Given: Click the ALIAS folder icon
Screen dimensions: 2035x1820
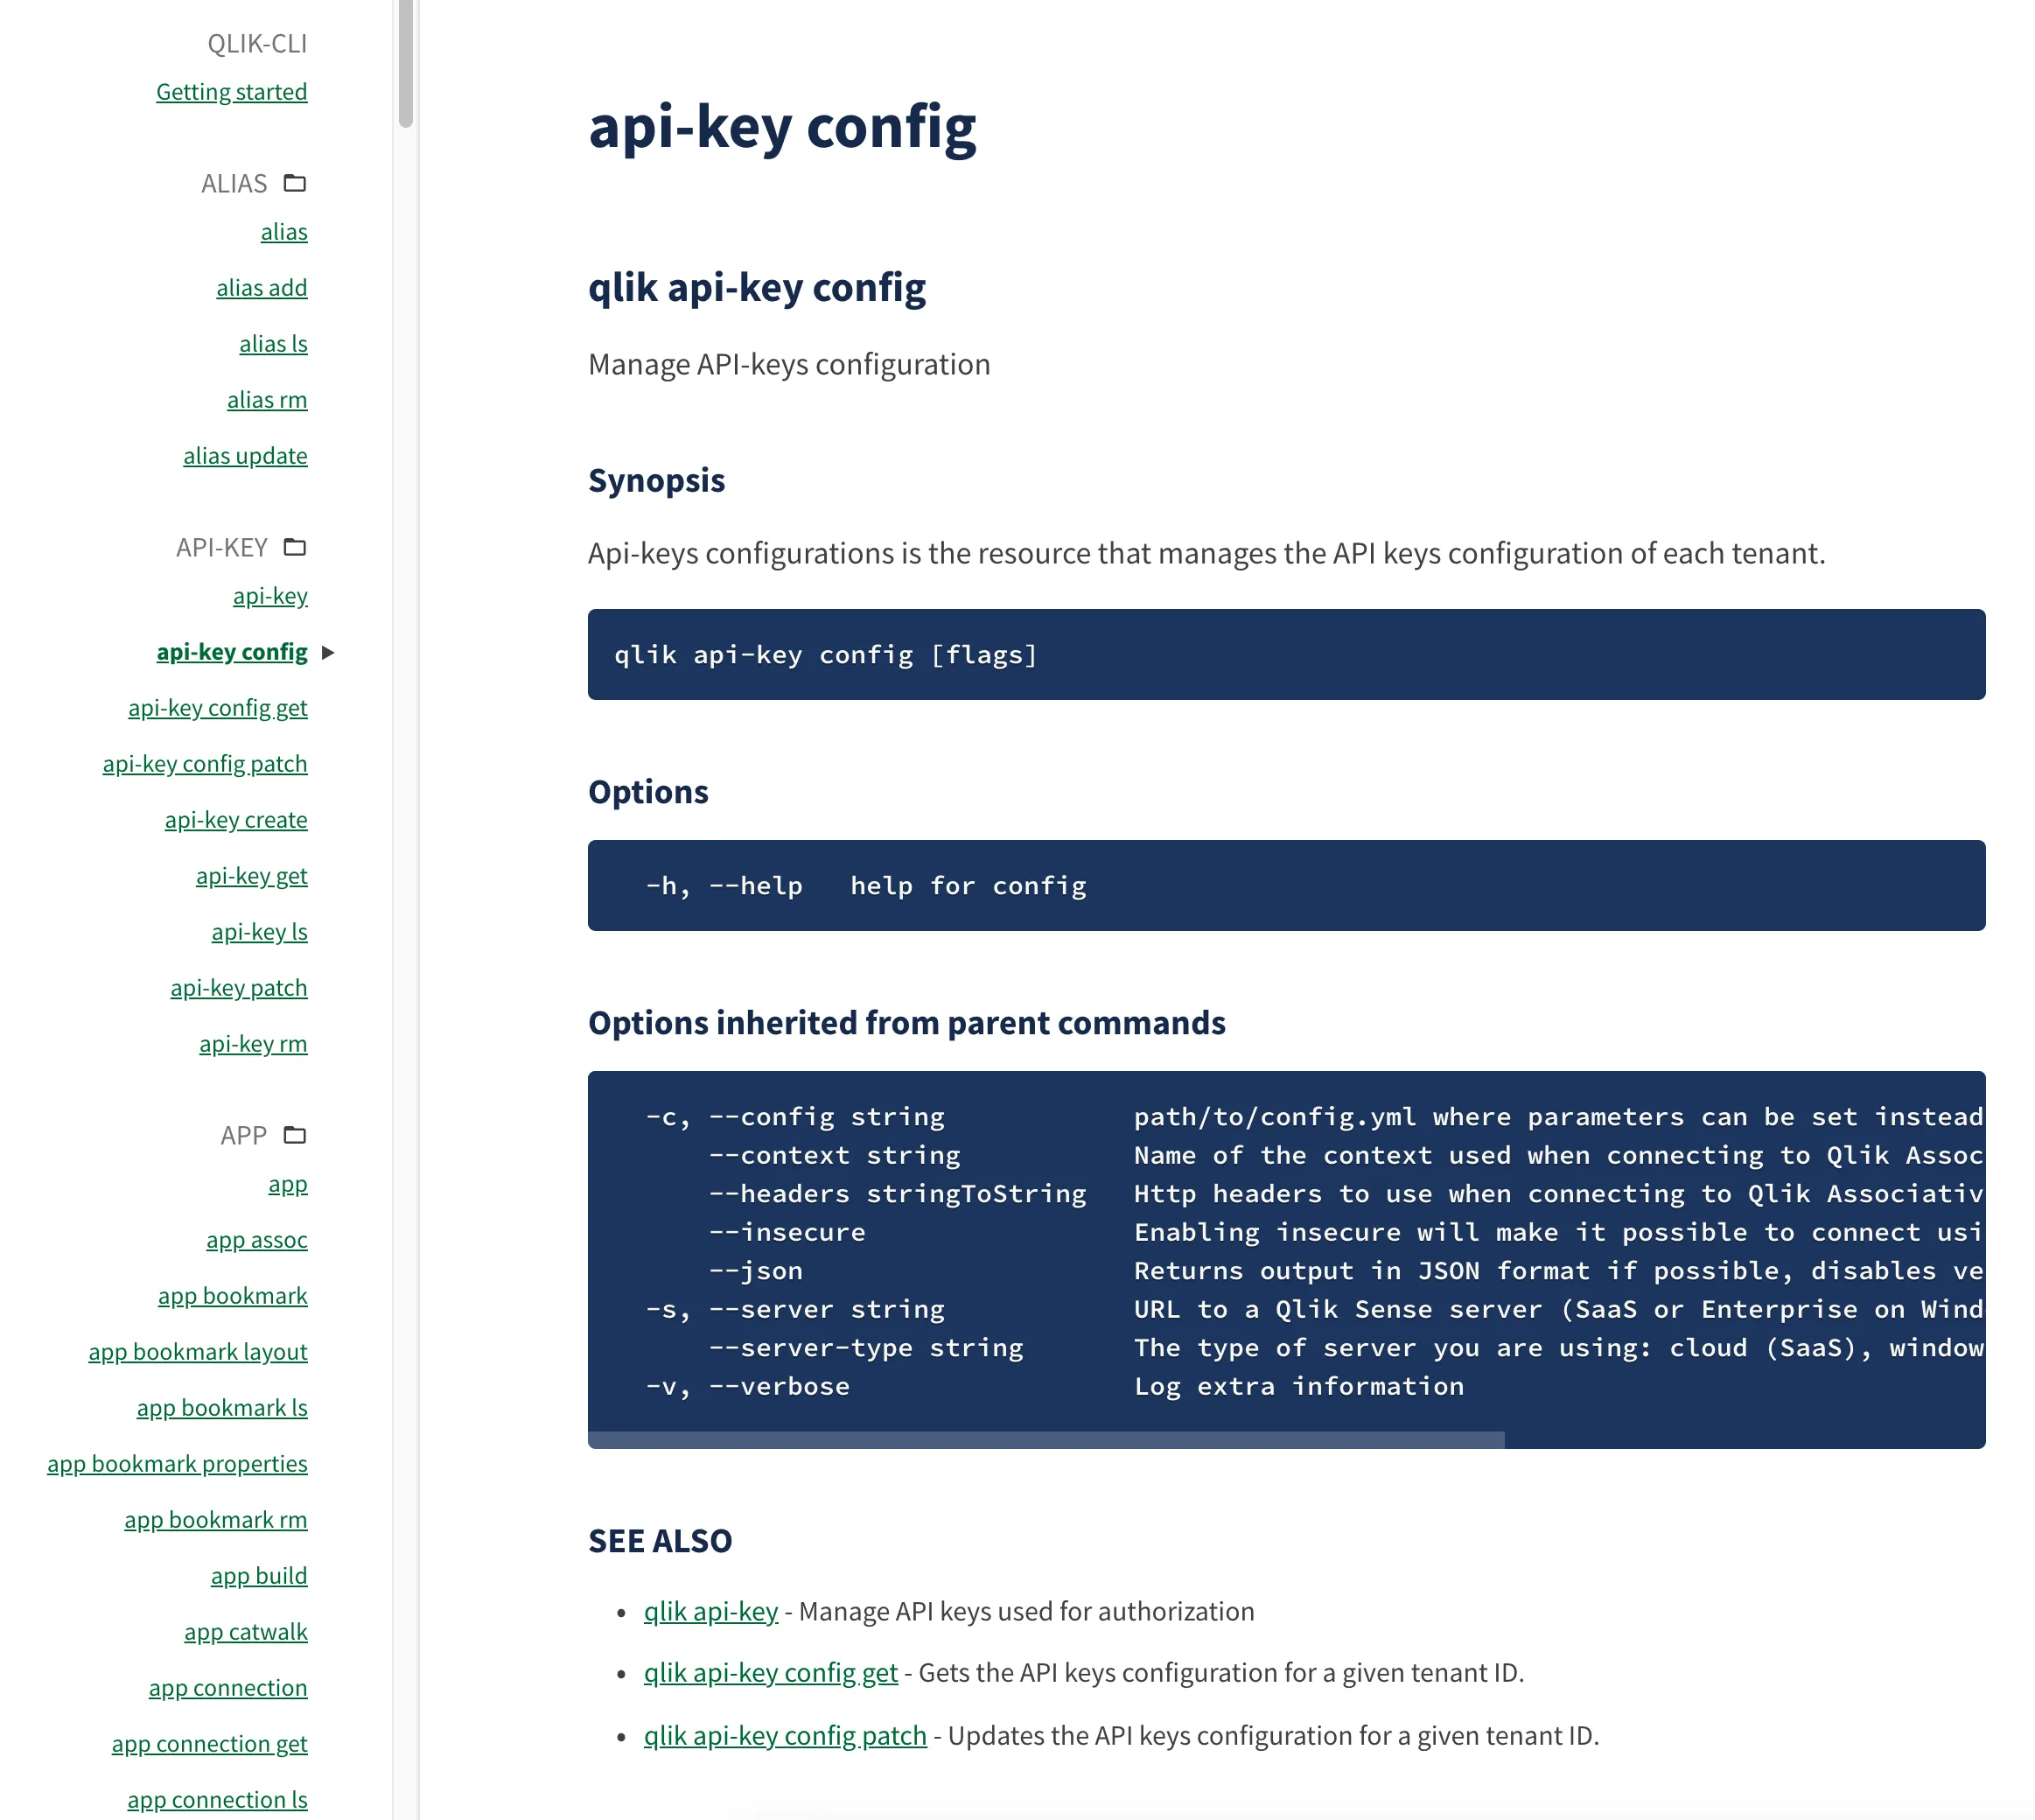Looking at the screenshot, I should click(295, 183).
